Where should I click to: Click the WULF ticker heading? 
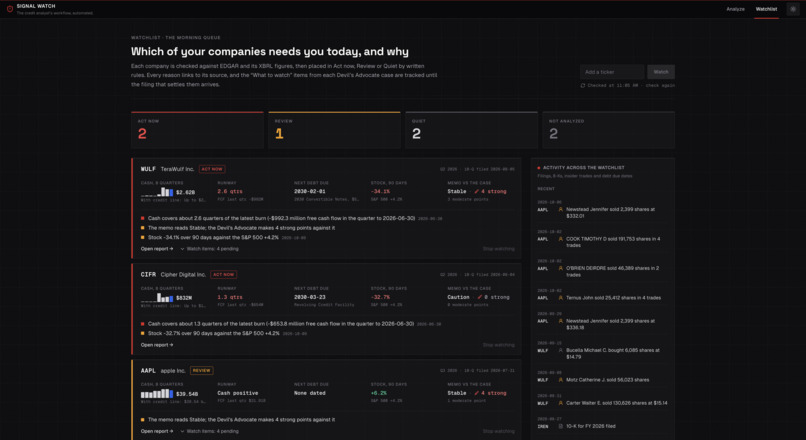(148, 169)
